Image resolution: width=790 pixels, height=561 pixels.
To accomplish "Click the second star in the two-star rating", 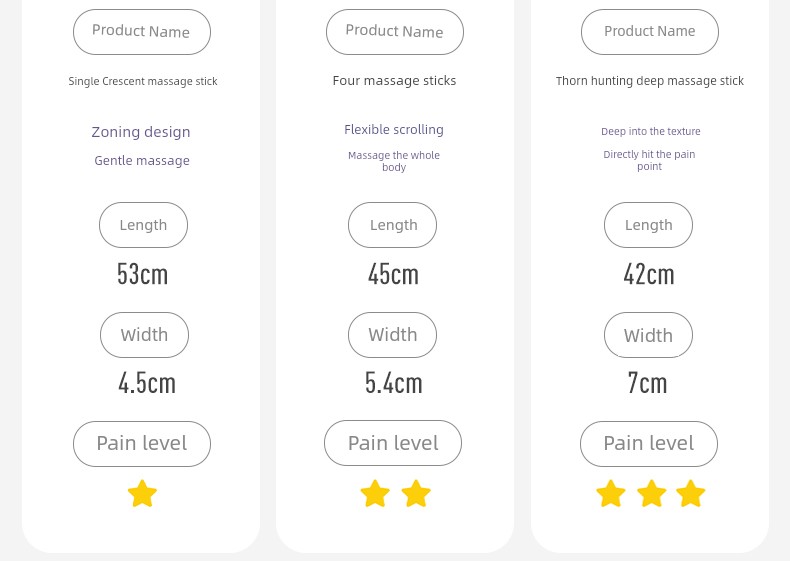I will (416, 493).
